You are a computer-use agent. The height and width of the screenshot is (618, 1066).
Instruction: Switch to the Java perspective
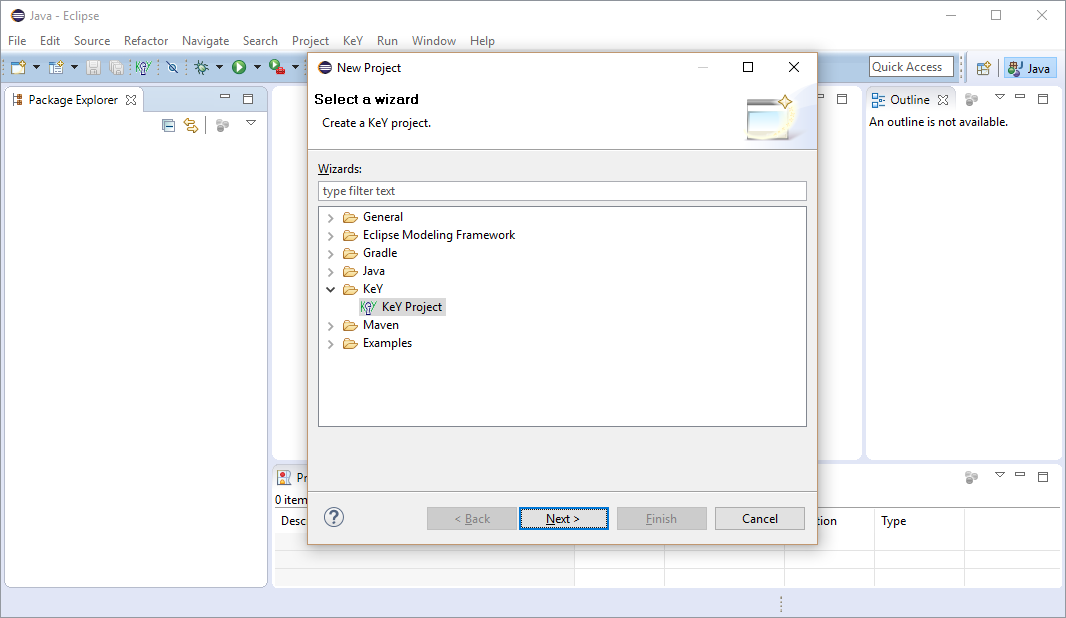pos(1030,68)
